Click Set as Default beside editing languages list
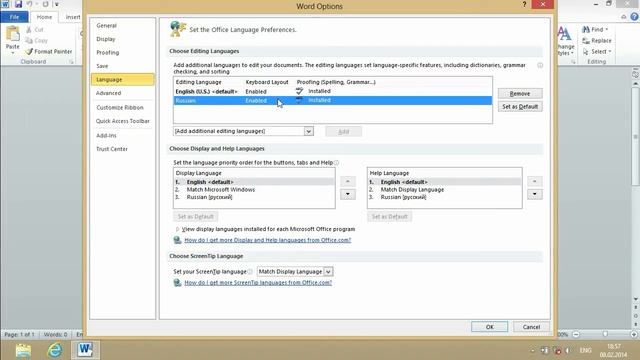Screen dimensions: 640x360 click(x=520, y=107)
